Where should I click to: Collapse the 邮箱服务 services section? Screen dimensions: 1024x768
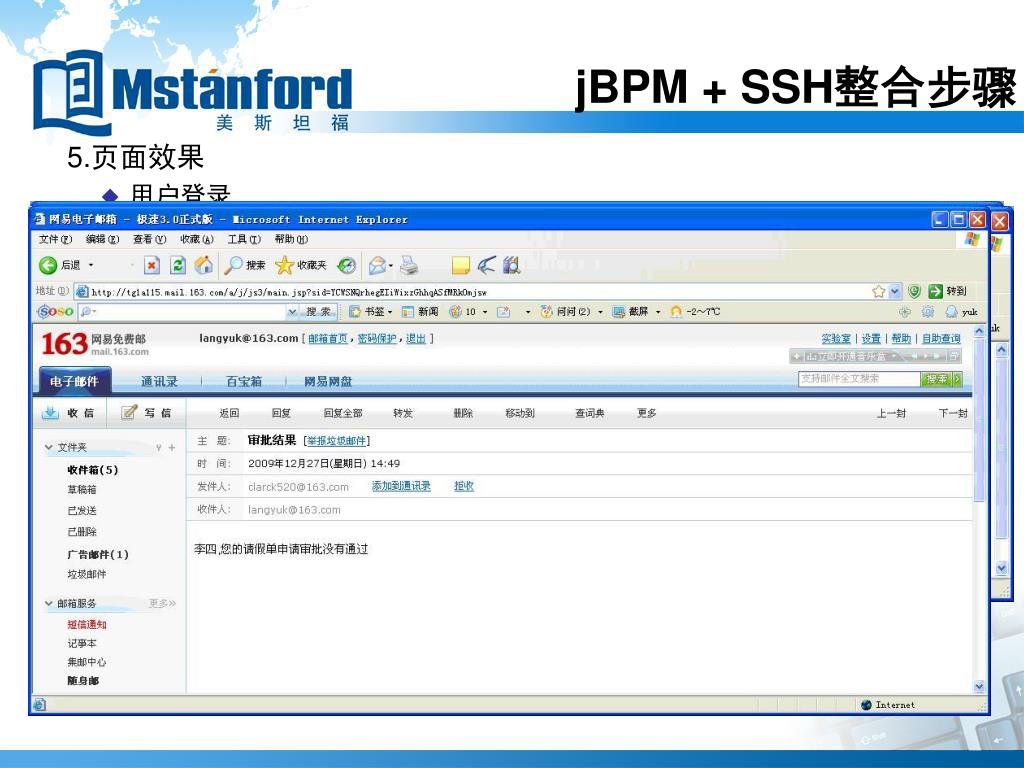coord(49,603)
